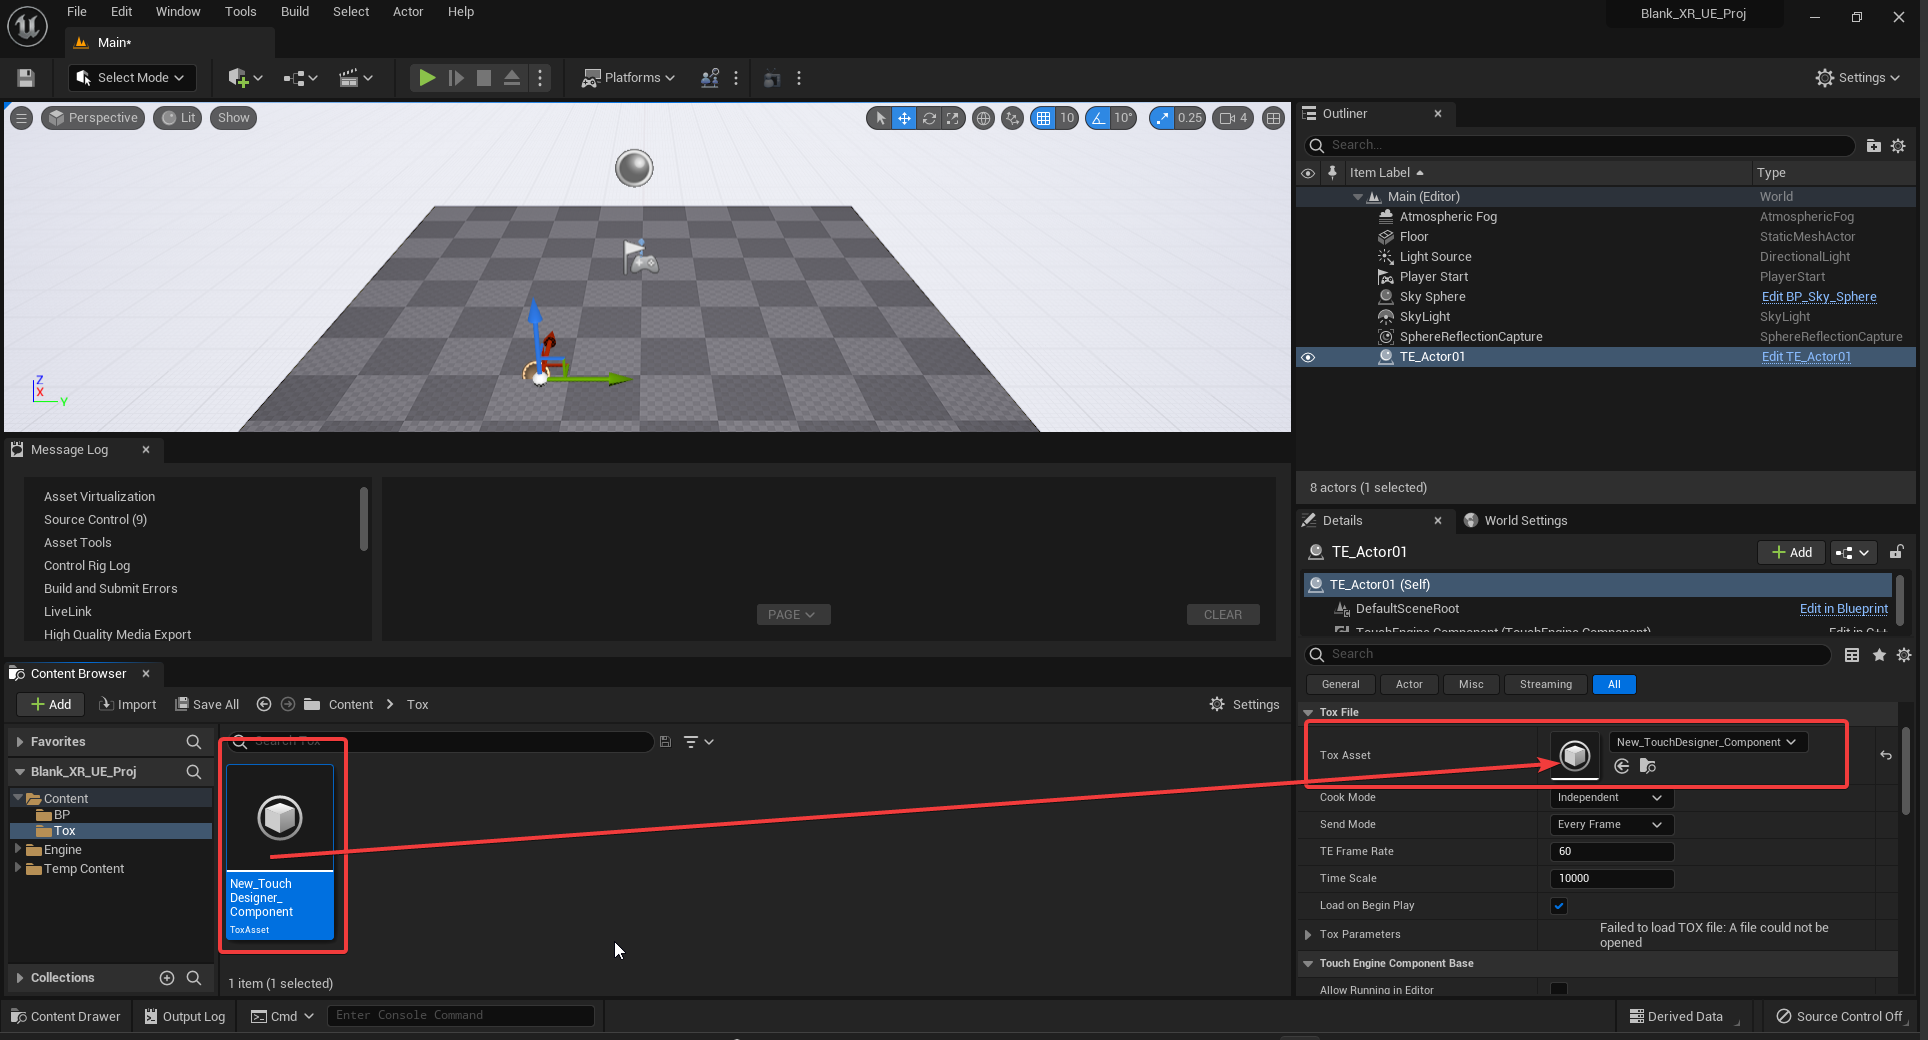This screenshot has width=1928, height=1040.
Task: Click the Message Log CLEAR button
Action: [1223, 615]
